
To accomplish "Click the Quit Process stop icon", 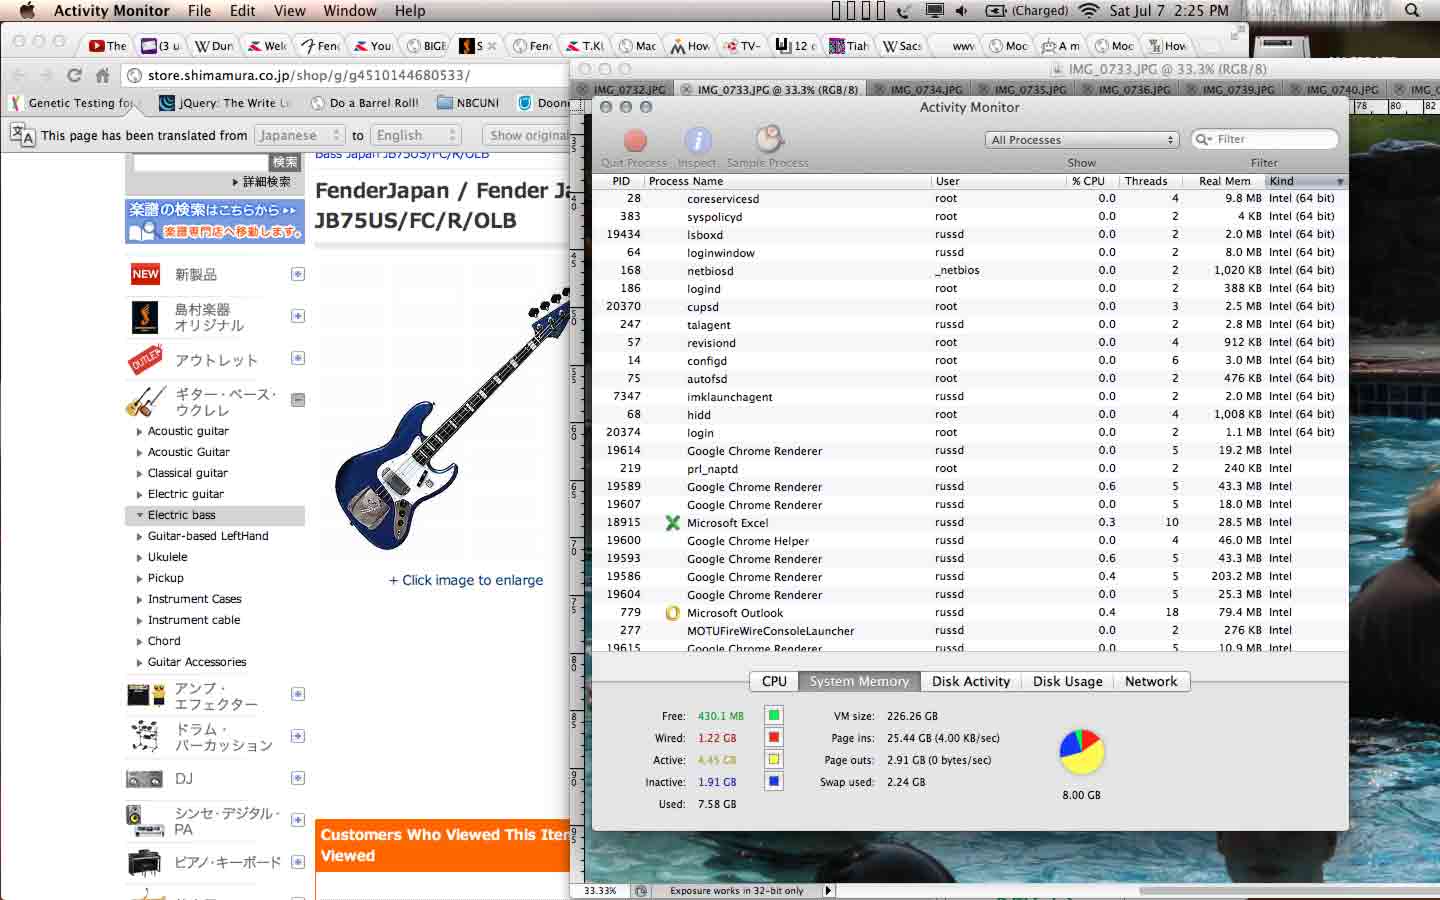I will (634, 141).
